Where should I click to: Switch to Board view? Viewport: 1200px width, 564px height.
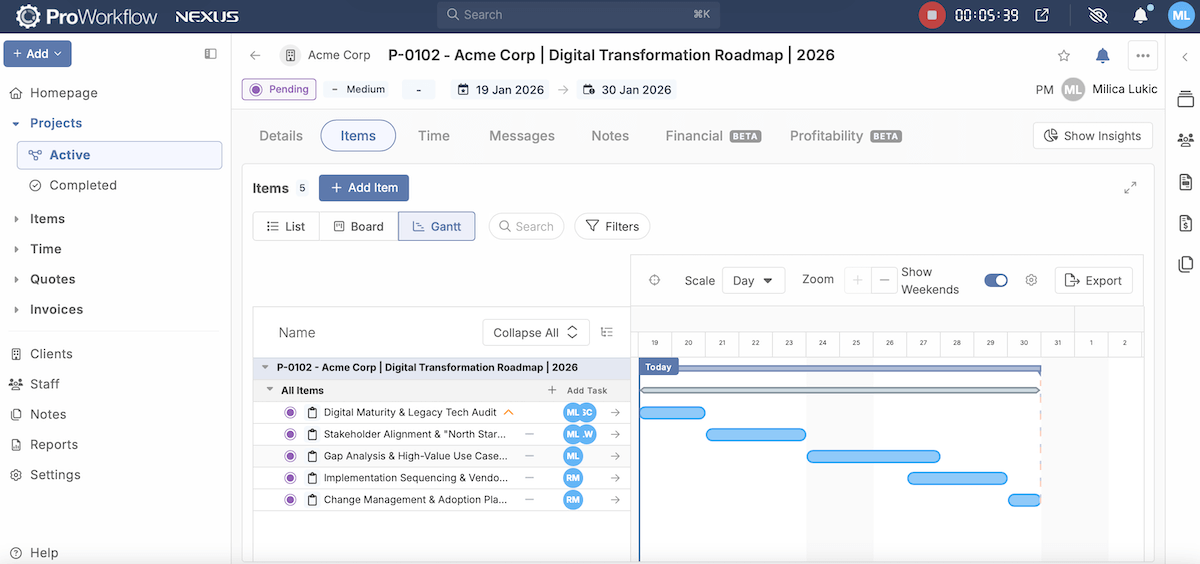pyautogui.click(x=358, y=227)
